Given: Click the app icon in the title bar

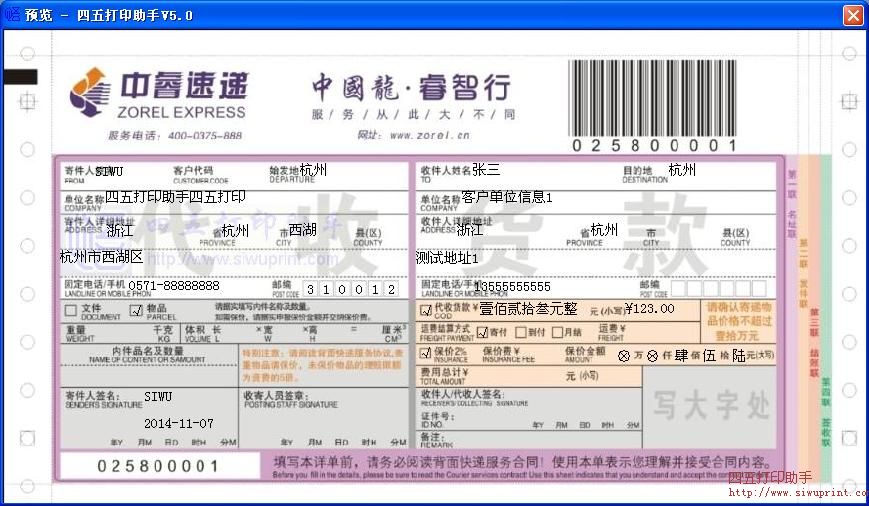Looking at the screenshot, I should pyautogui.click(x=12, y=14).
